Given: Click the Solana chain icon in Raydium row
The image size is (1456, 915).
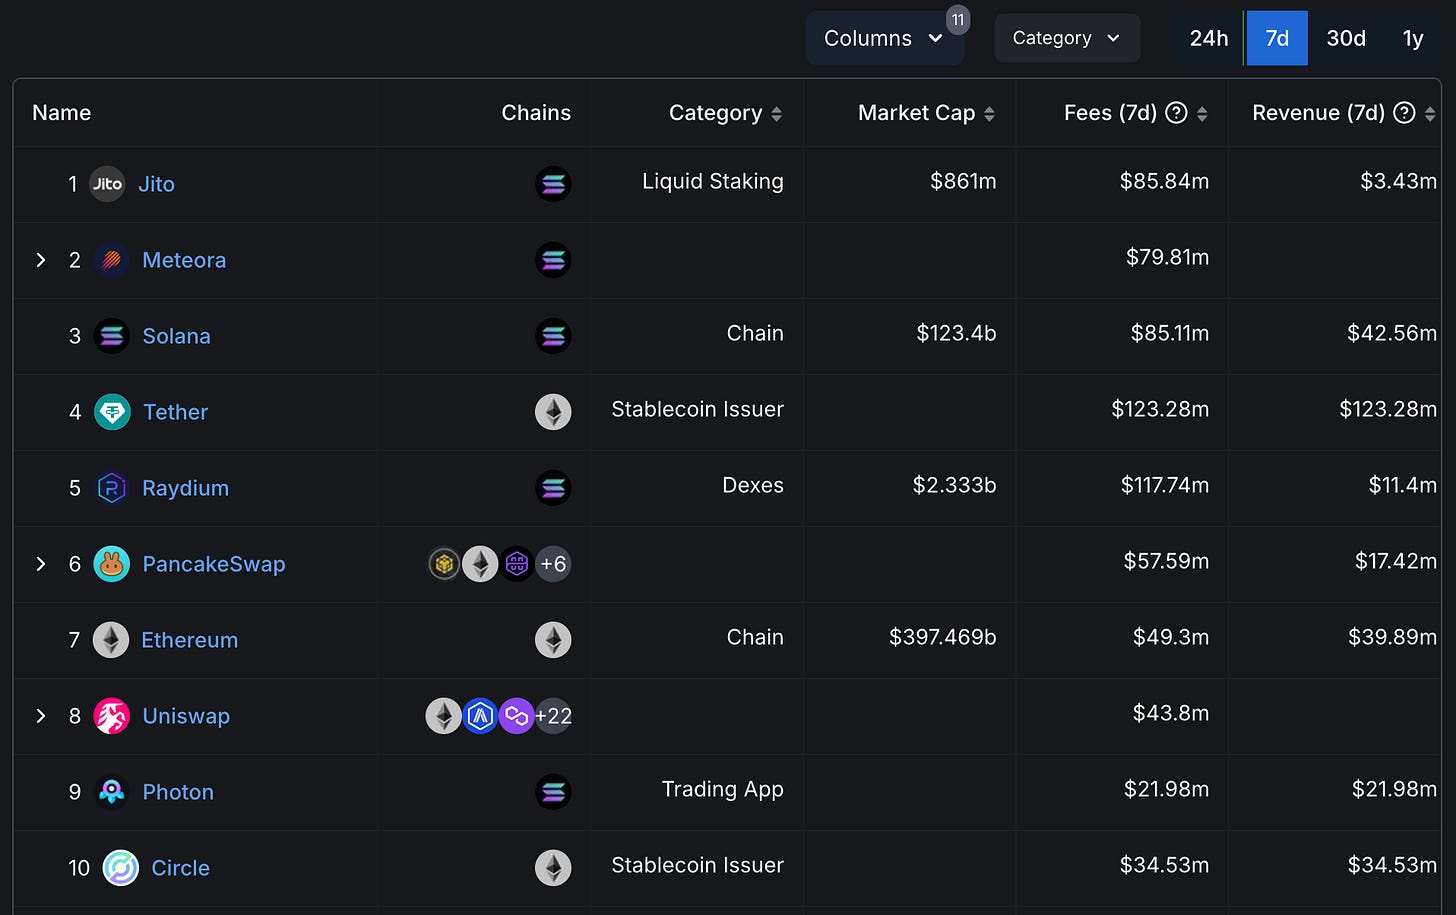Looking at the screenshot, I should [x=553, y=488].
